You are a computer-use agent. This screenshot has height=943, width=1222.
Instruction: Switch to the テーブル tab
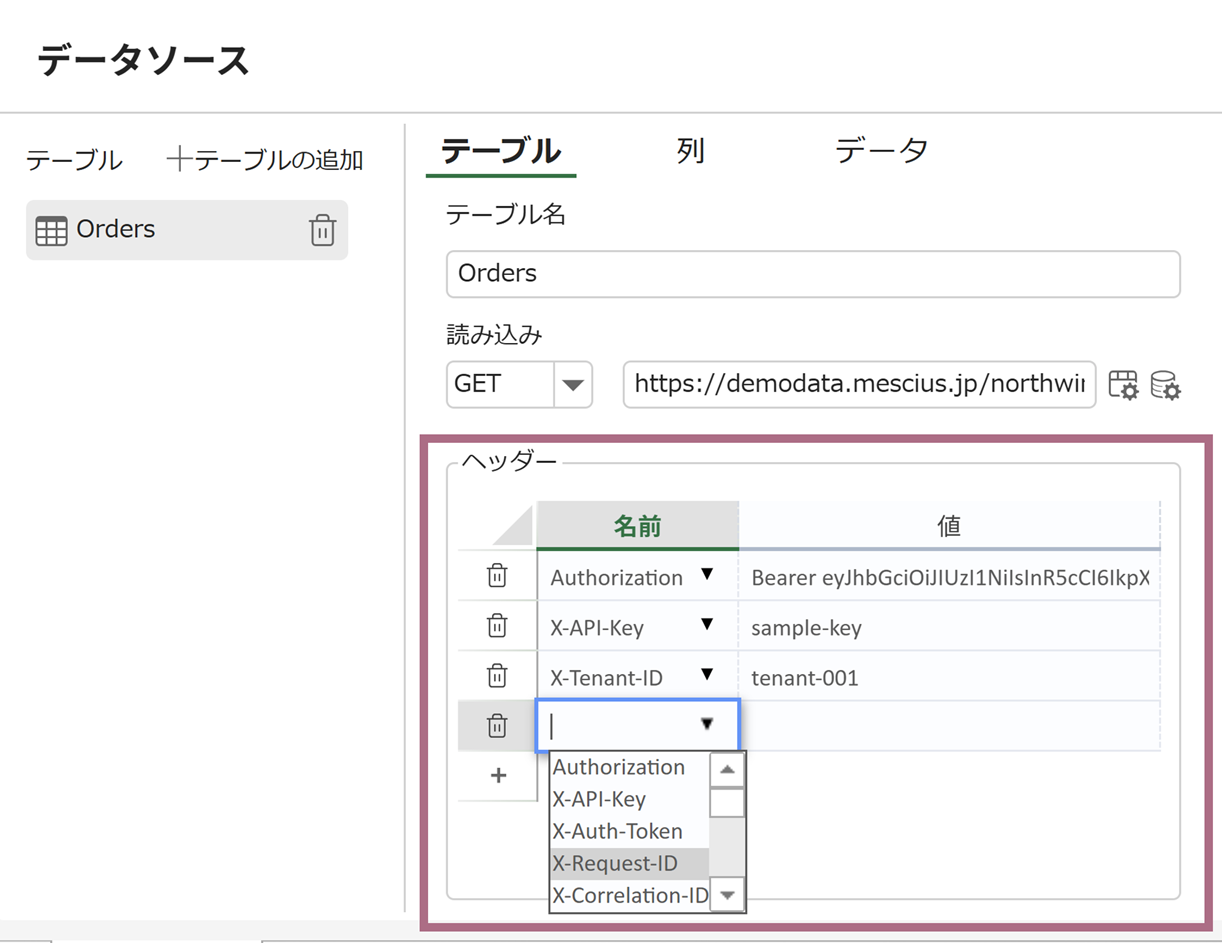click(501, 151)
